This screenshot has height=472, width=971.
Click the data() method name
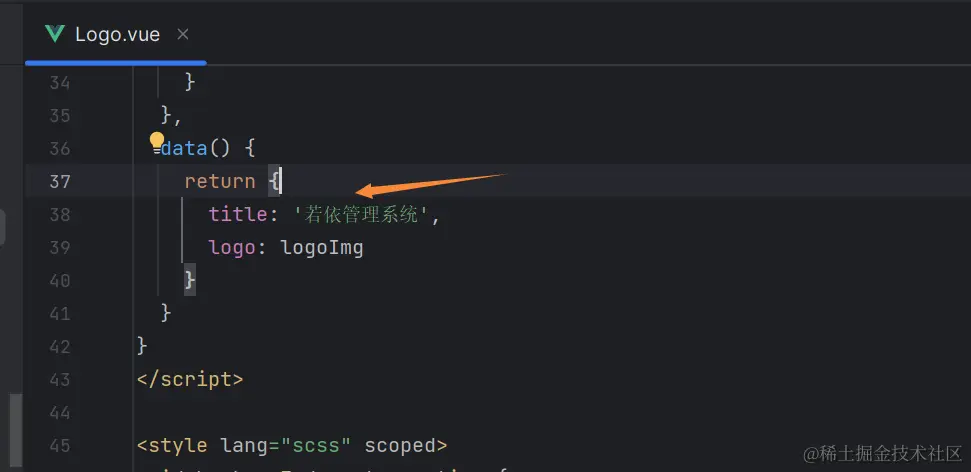click(183, 149)
